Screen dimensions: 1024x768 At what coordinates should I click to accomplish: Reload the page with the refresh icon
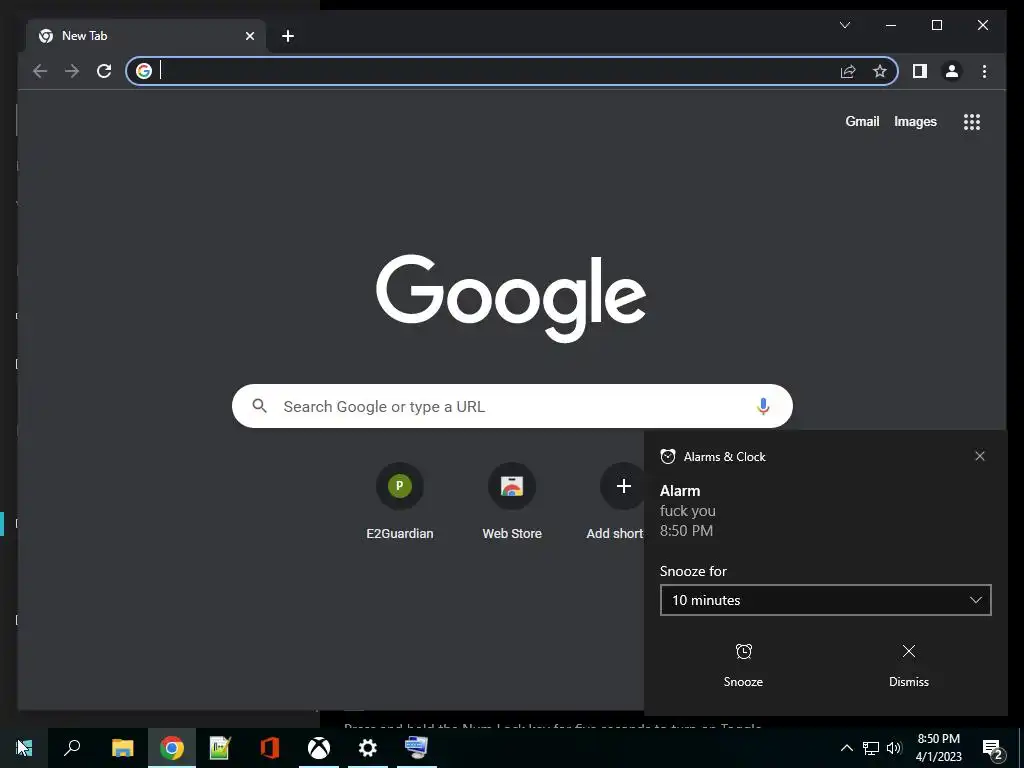[104, 71]
